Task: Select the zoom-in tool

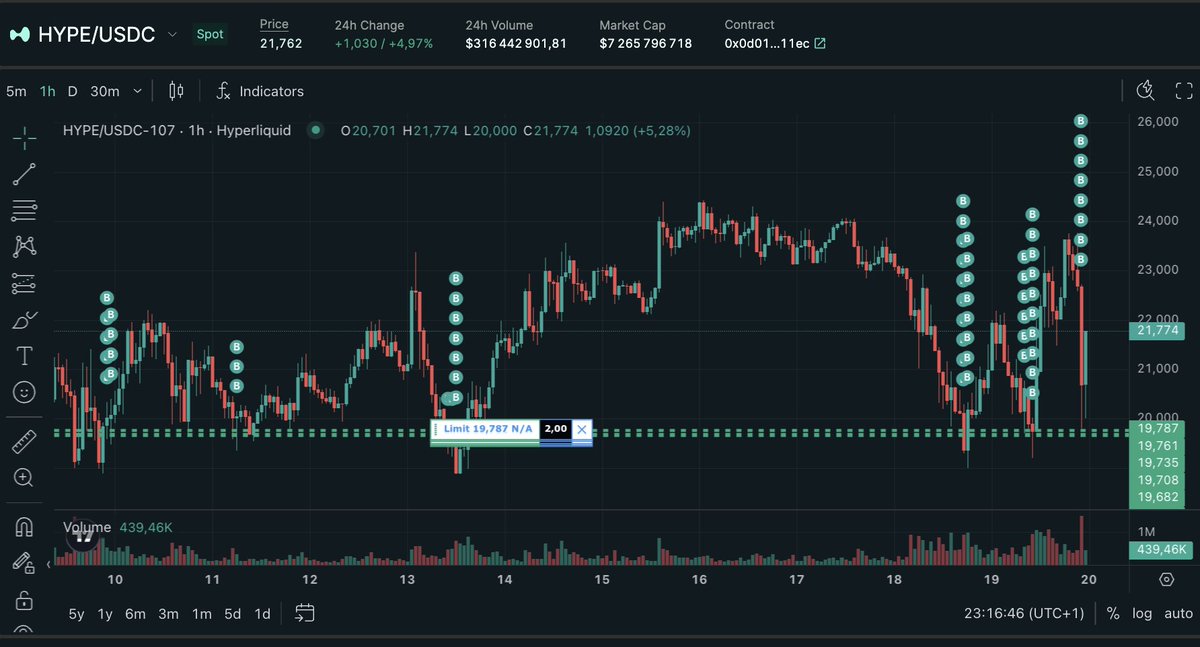Action: [x=24, y=478]
